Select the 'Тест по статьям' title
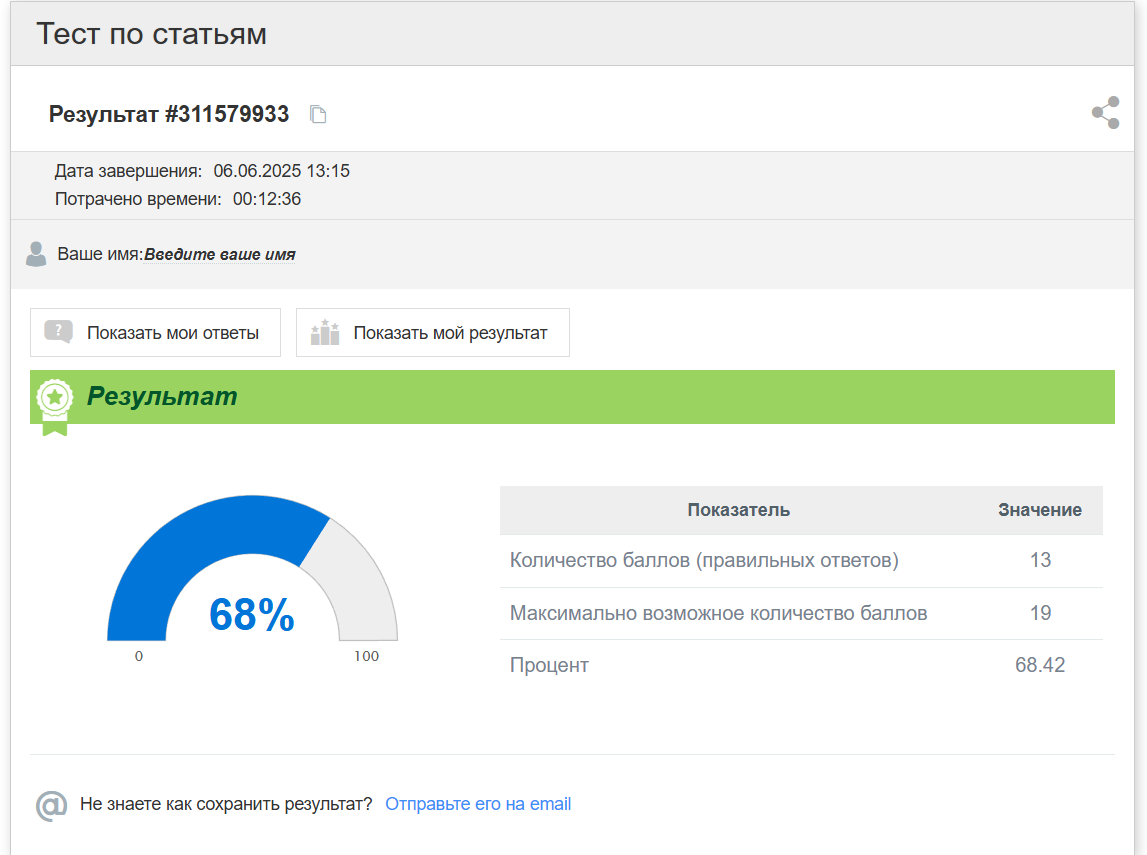This screenshot has width=1147, height=855. [151, 34]
